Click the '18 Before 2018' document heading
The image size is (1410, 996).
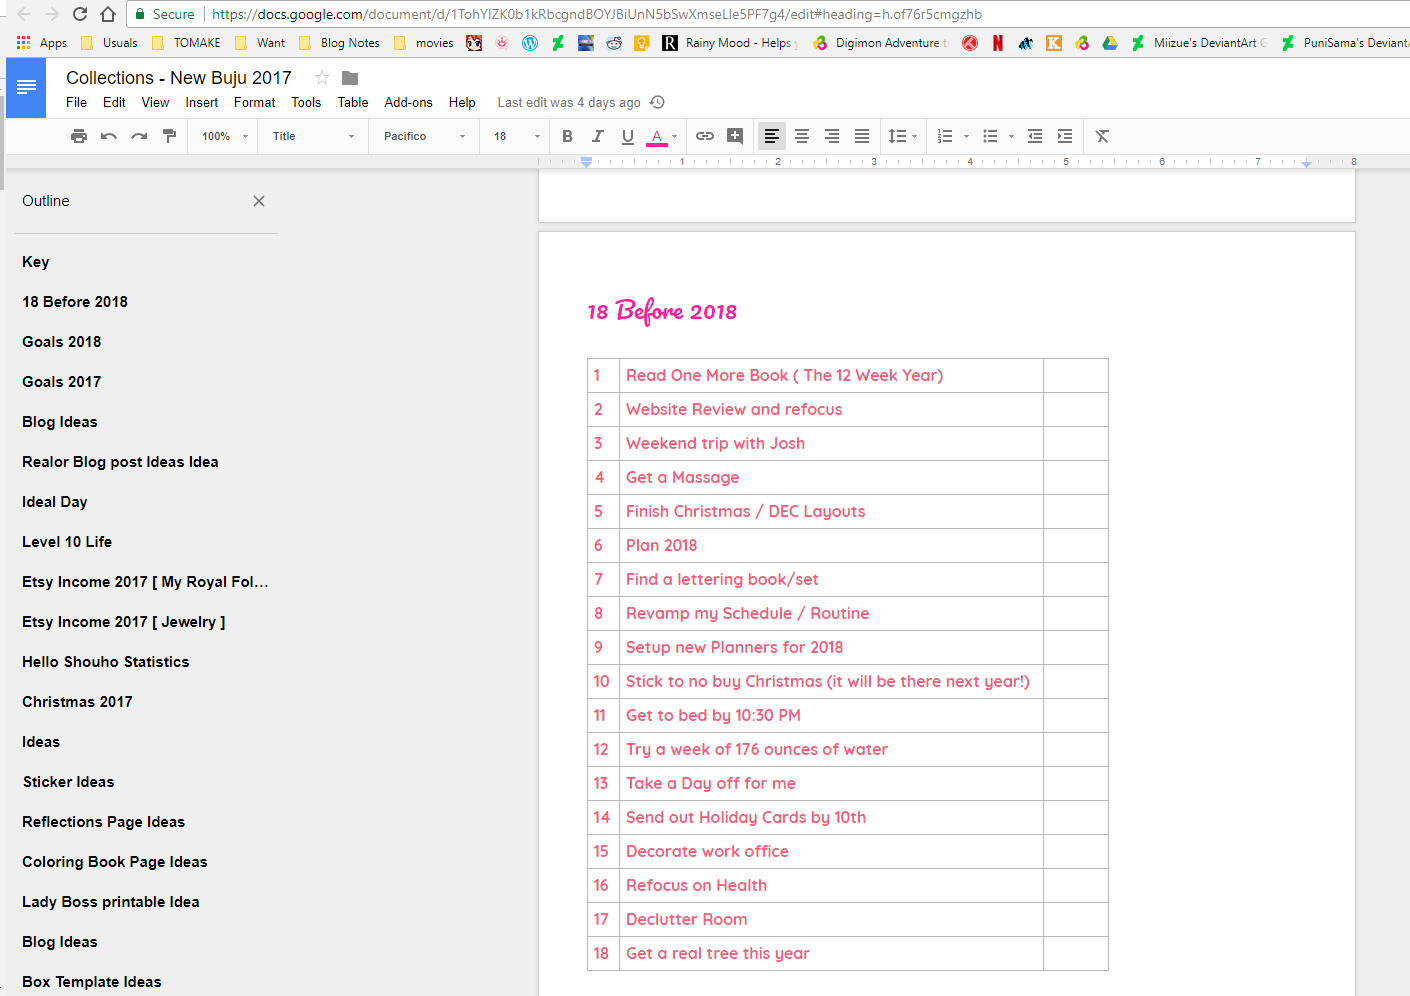(x=662, y=311)
